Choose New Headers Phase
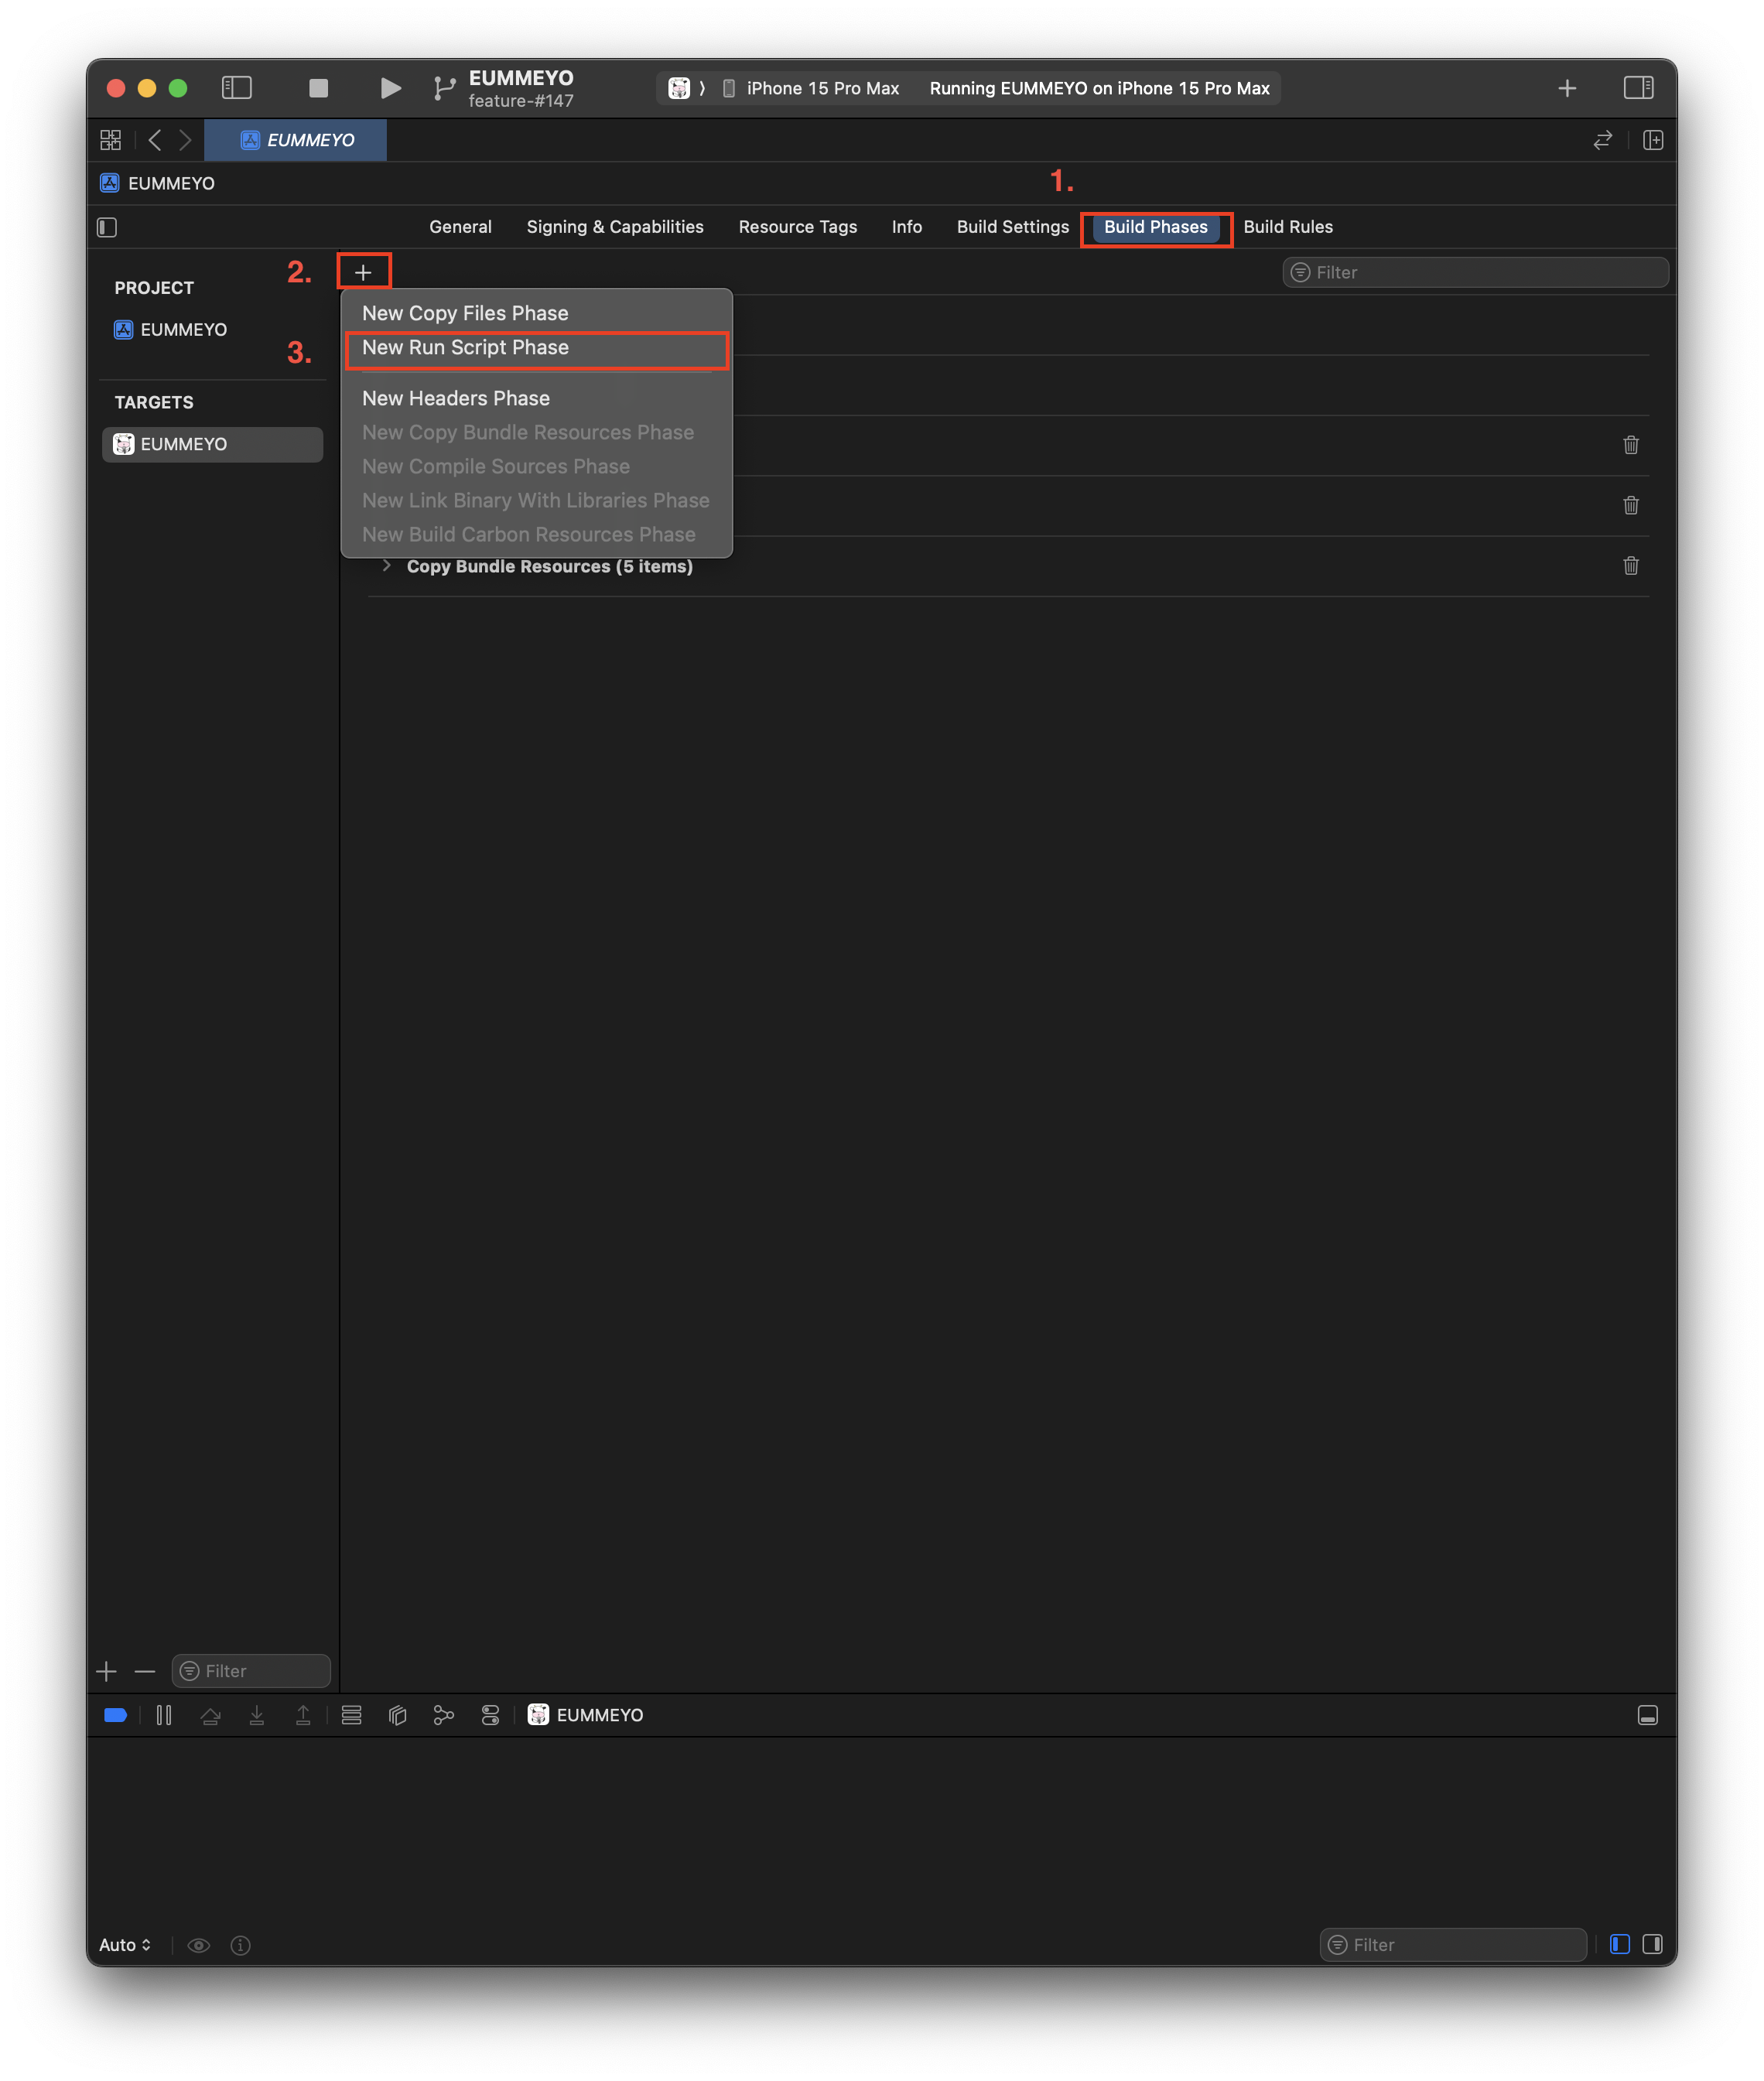 click(x=537, y=398)
